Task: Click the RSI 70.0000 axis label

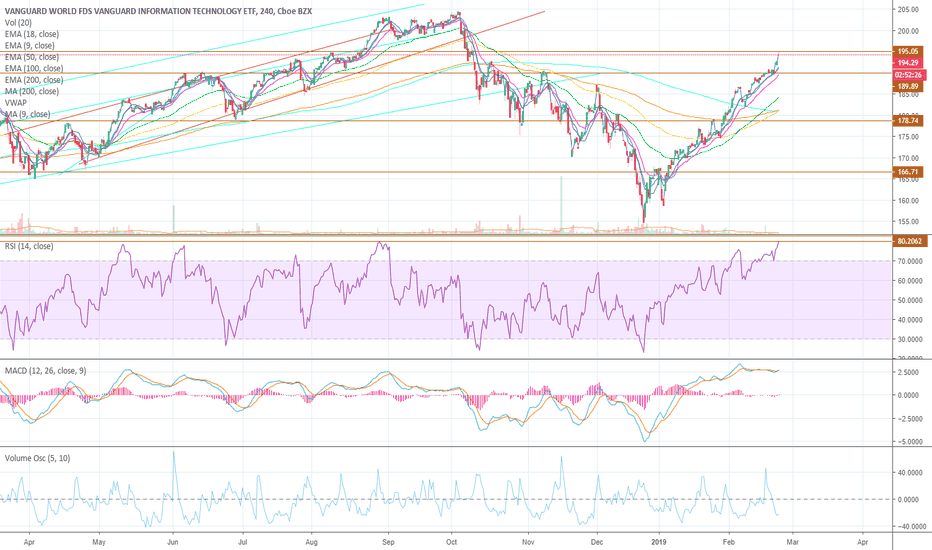Action: coord(910,261)
